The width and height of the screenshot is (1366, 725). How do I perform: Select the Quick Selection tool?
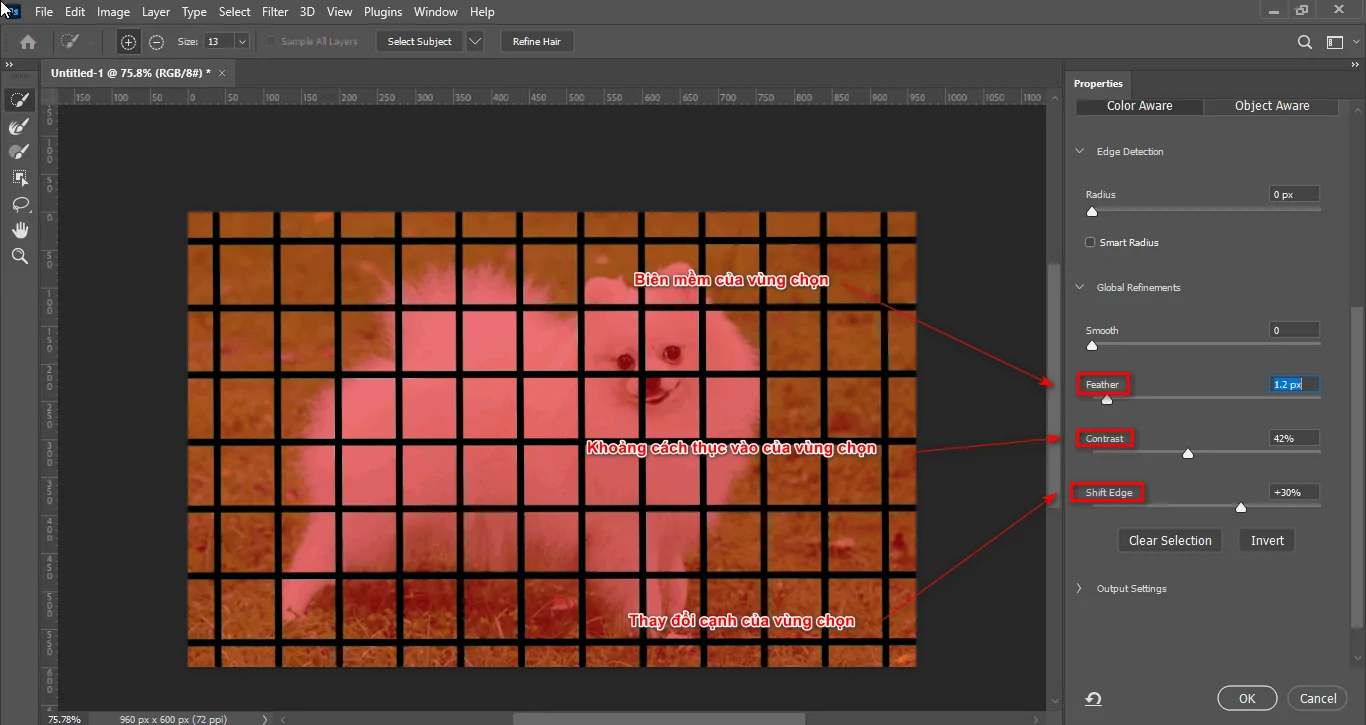coord(20,99)
